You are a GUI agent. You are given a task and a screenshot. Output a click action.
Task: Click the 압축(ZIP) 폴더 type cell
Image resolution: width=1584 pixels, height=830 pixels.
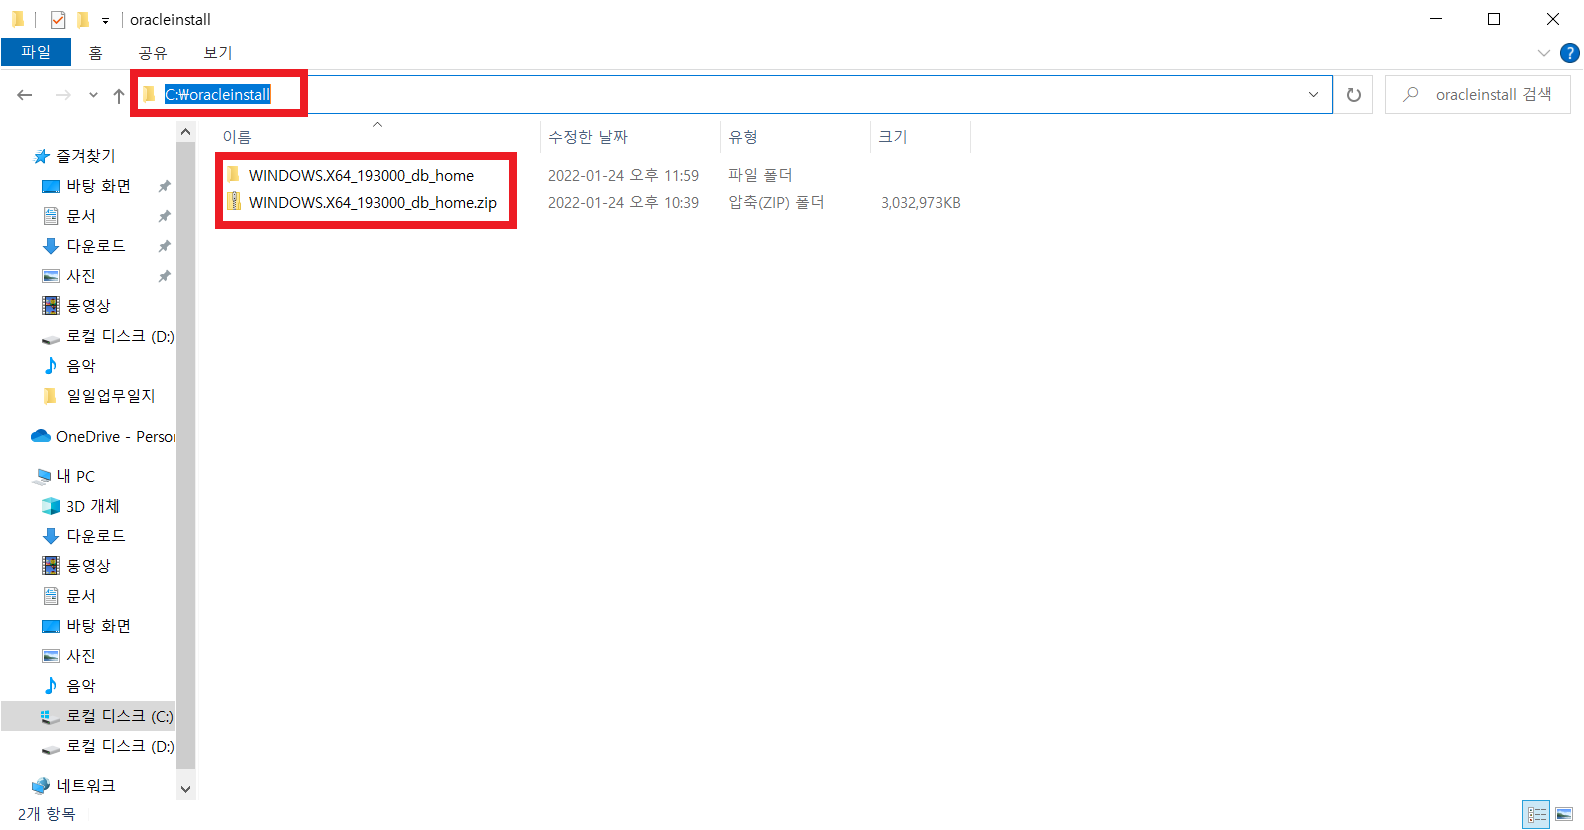click(776, 202)
